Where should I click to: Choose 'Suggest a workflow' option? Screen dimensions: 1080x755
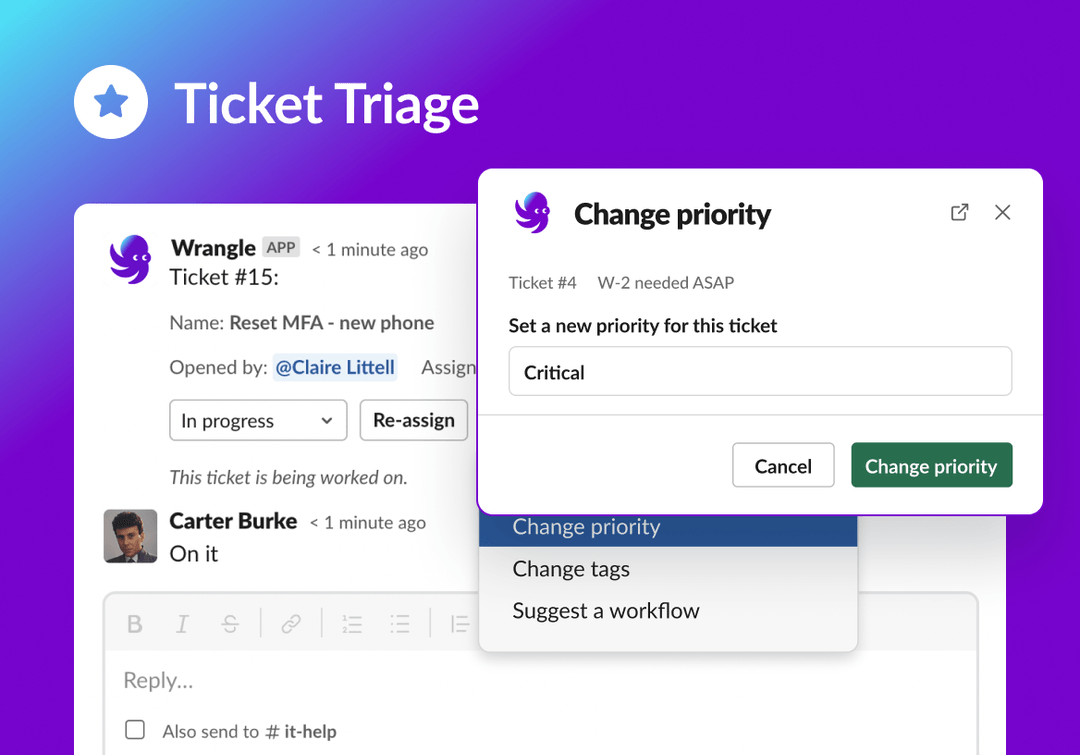click(x=605, y=610)
